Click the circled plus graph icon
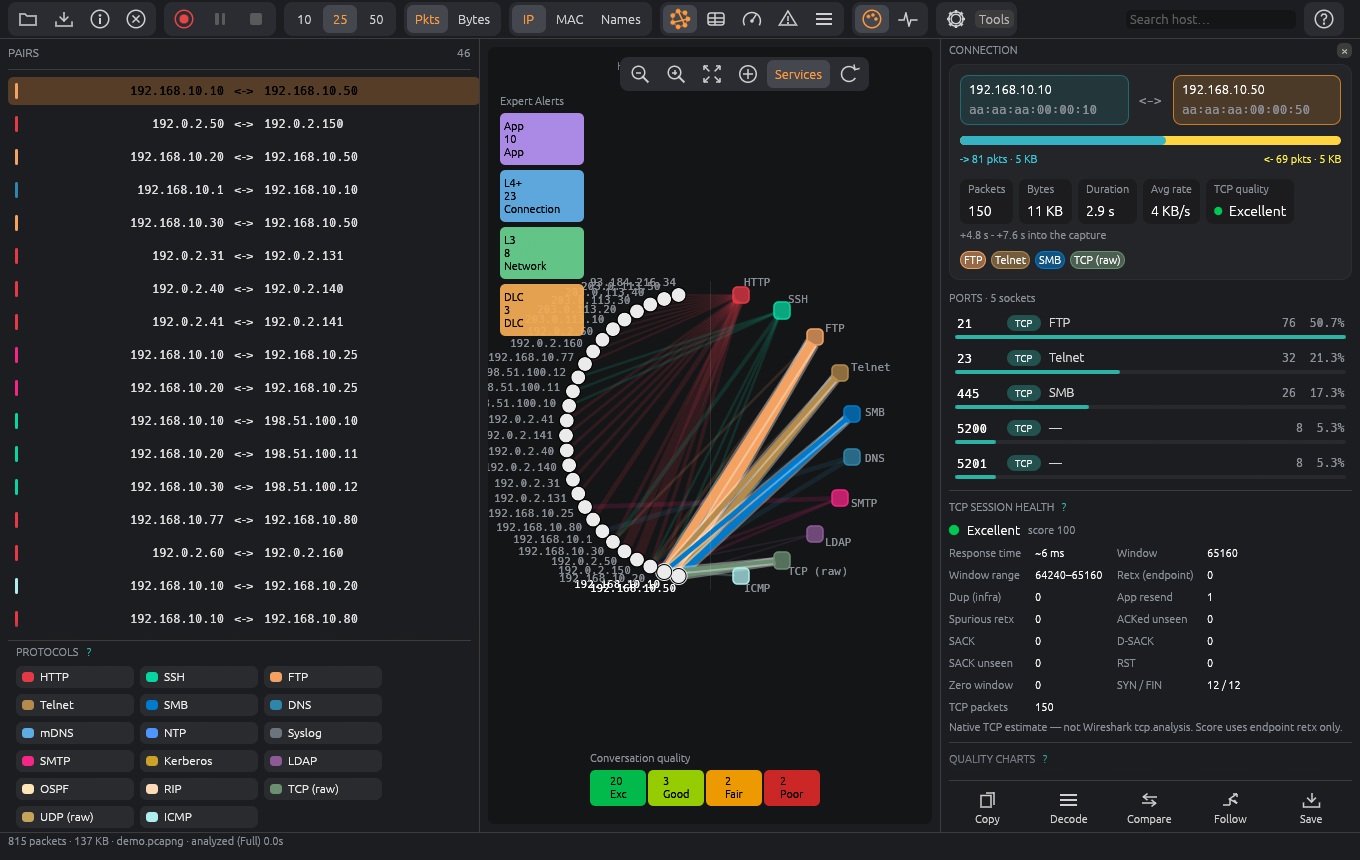This screenshot has width=1360, height=860. click(748, 74)
